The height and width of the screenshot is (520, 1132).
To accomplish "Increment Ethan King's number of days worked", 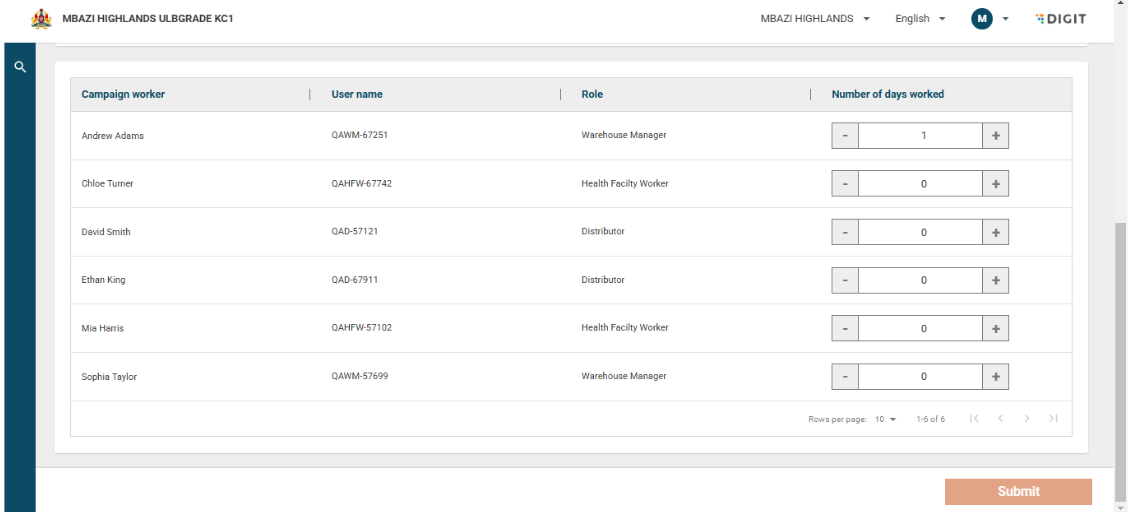I will click(995, 281).
